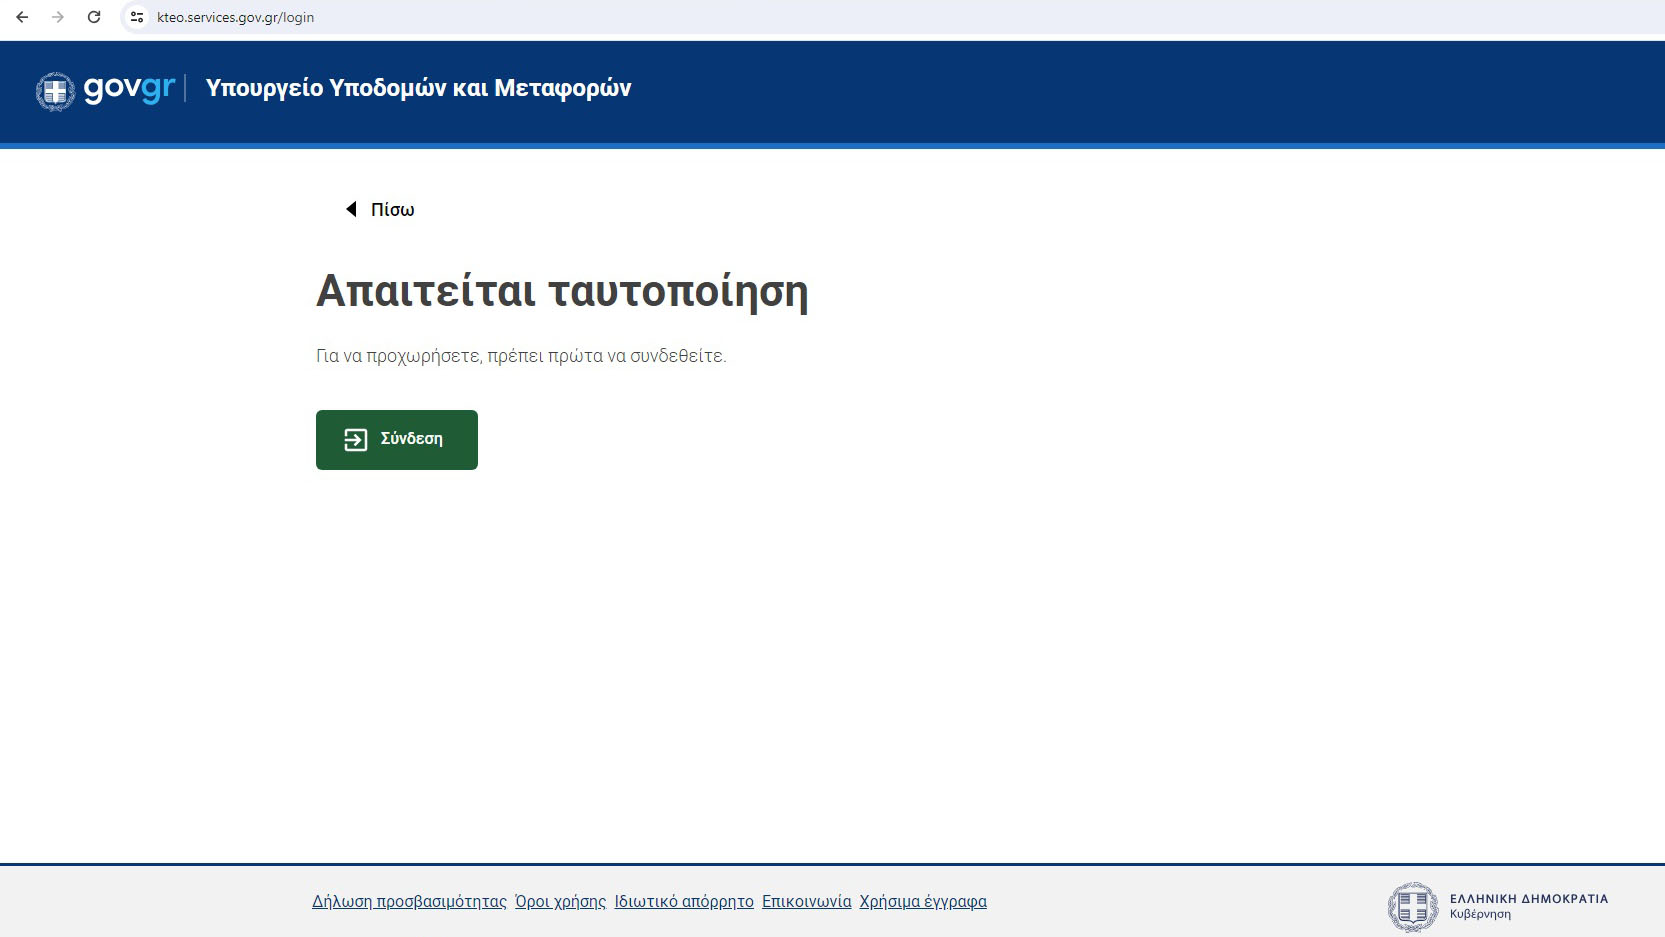Click the ΕΛΛΗΝΙΚΗ ΔΗΜΟΚΡΑΤΙΑ footer text
This screenshot has width=1665, height=937.
pos(1529,899)
